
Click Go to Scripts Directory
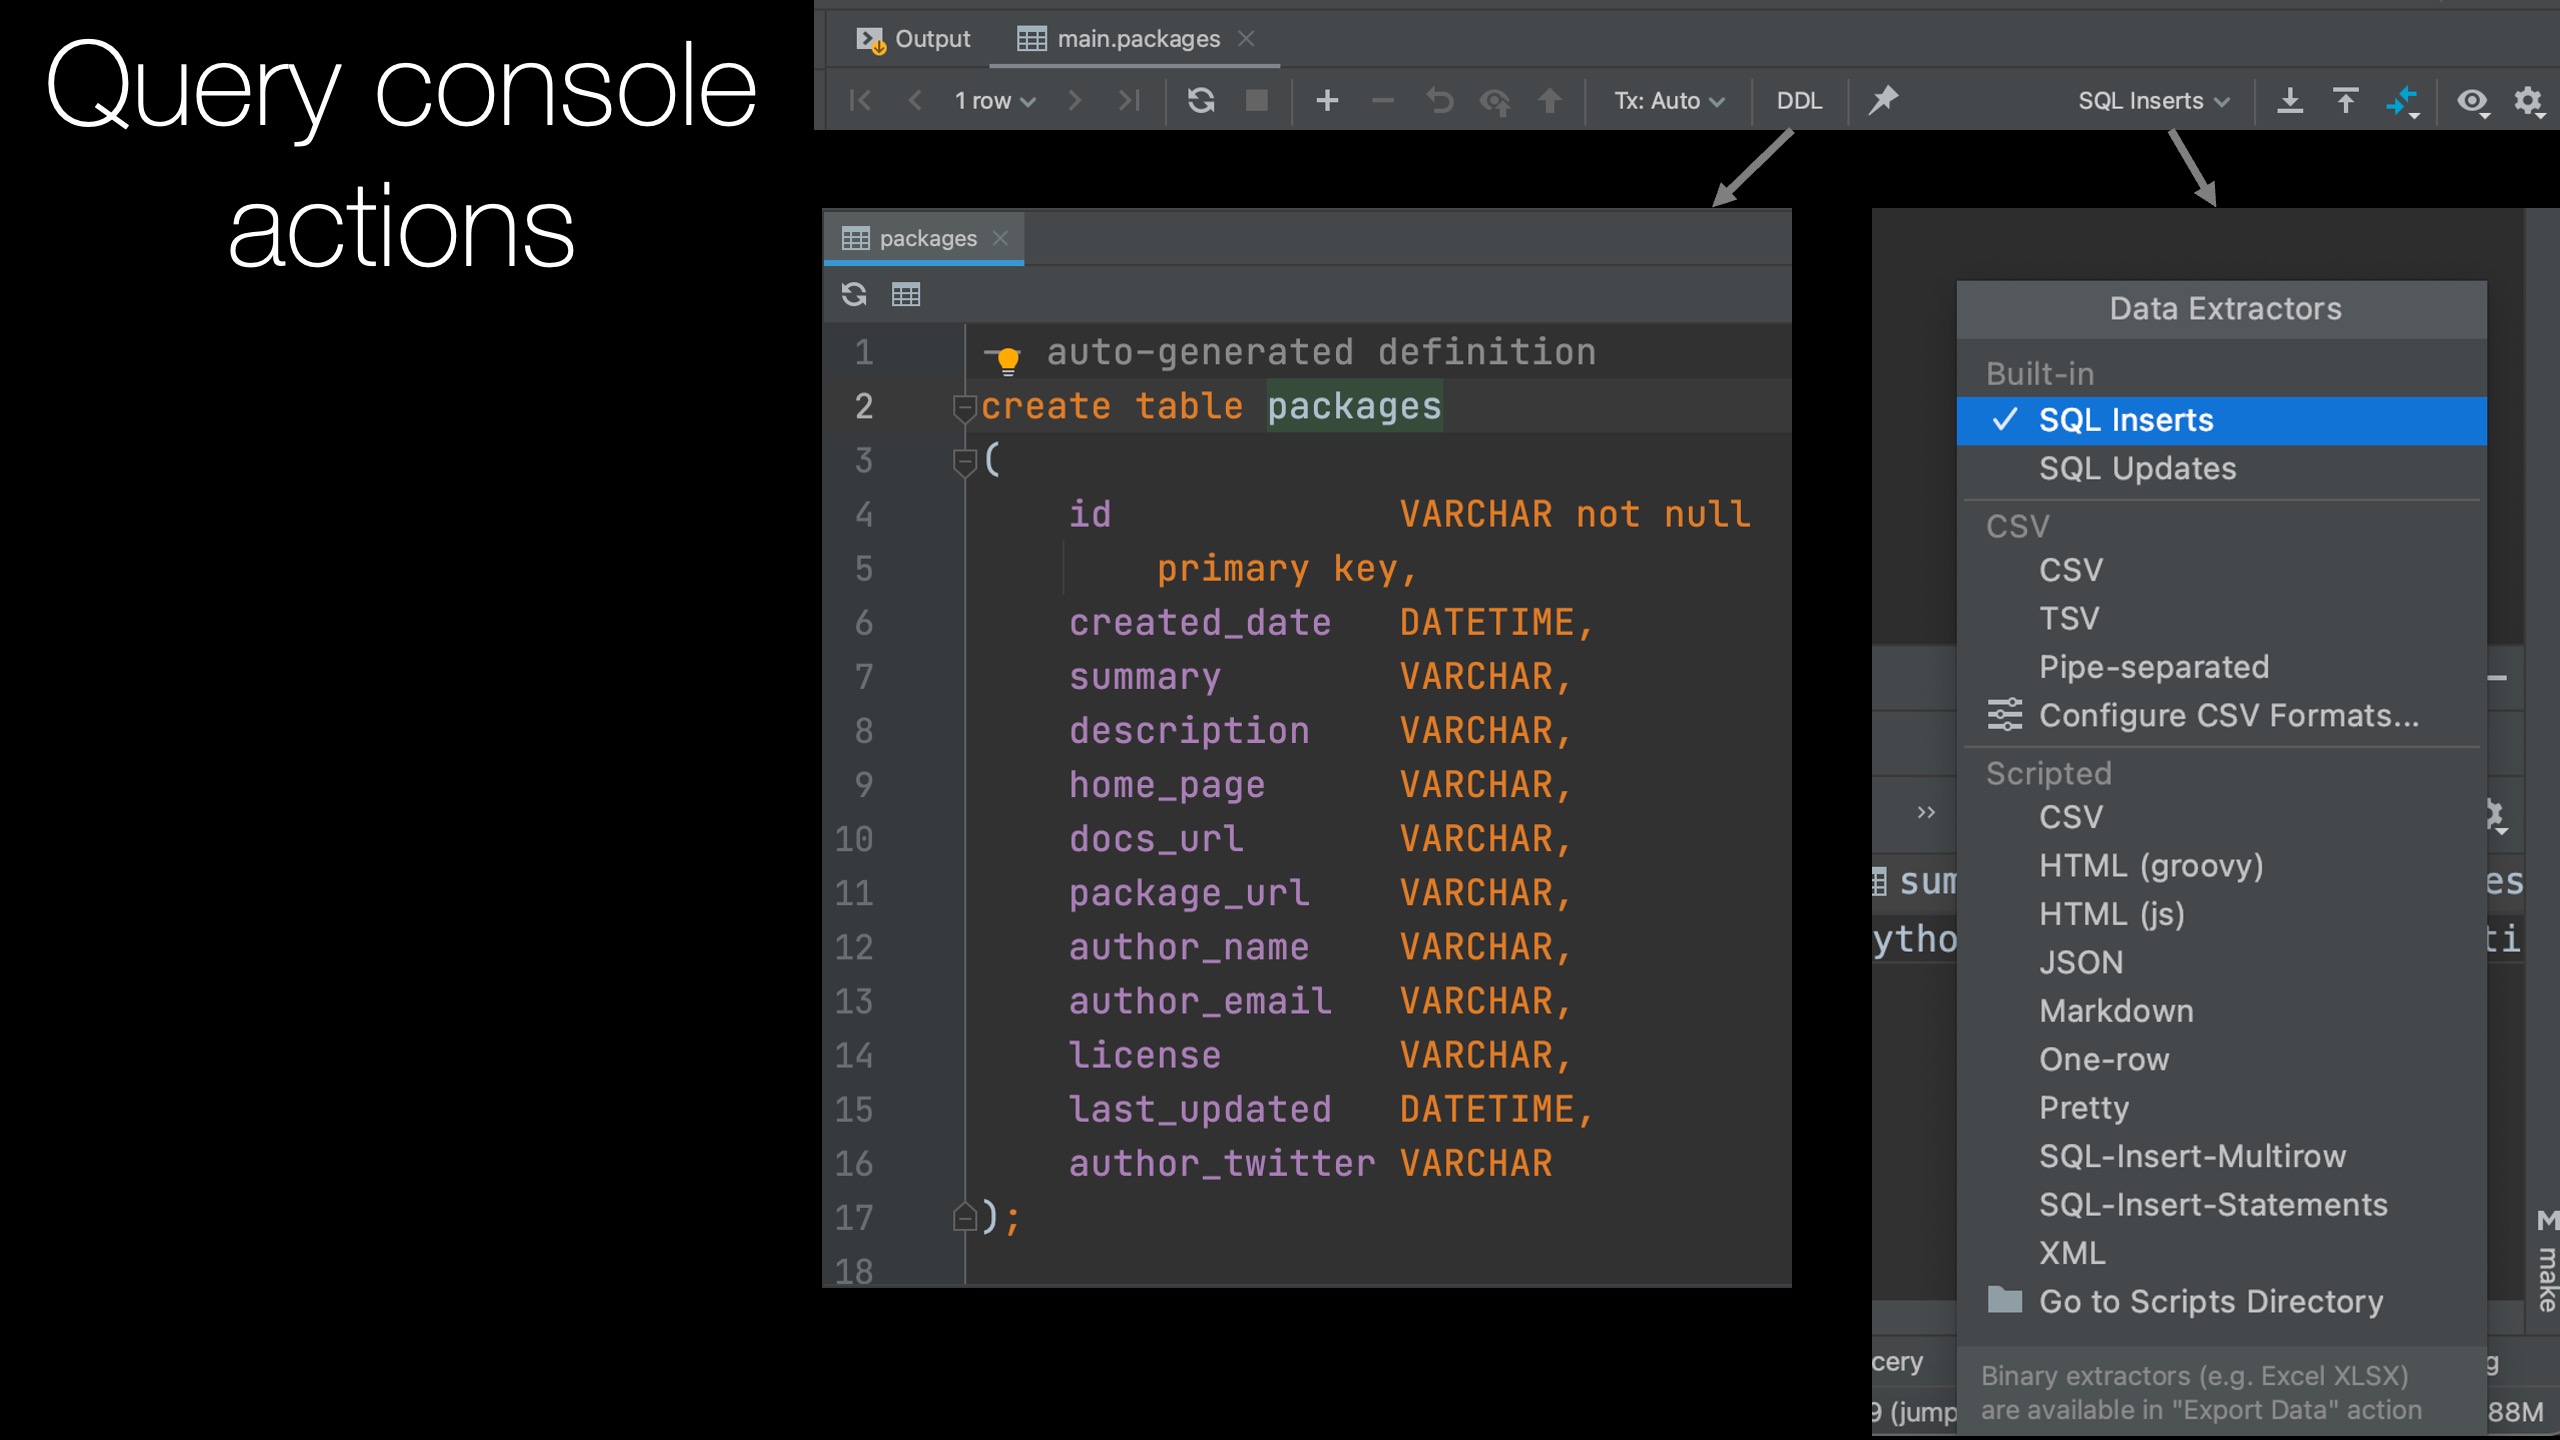click(2210, 1301)
